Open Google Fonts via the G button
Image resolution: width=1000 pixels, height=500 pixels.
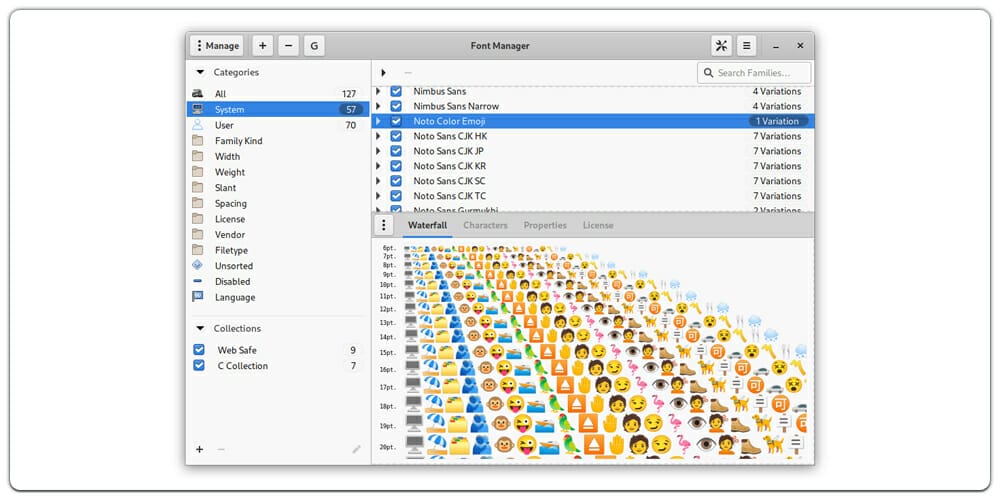coord(314,46)
